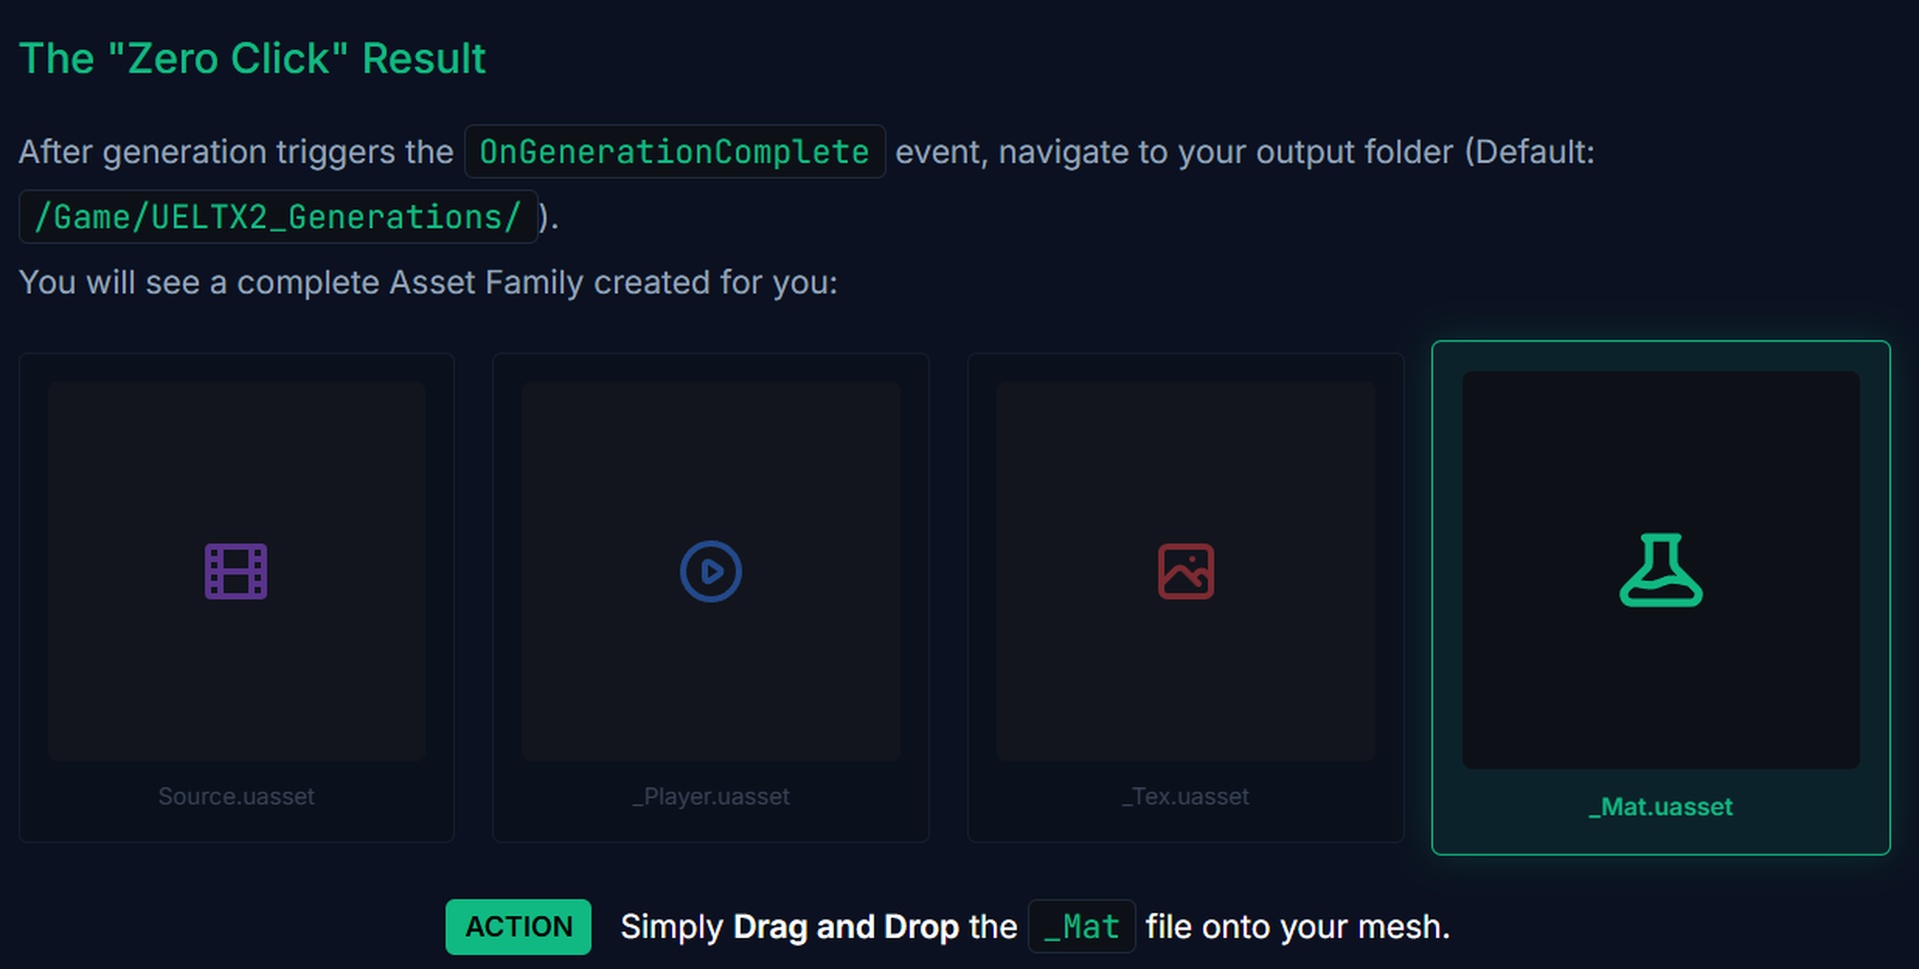The width and height of the screenshot is (1919, 969).
Task: Click the "After generation triggers the" text
Action: point(236,152)
